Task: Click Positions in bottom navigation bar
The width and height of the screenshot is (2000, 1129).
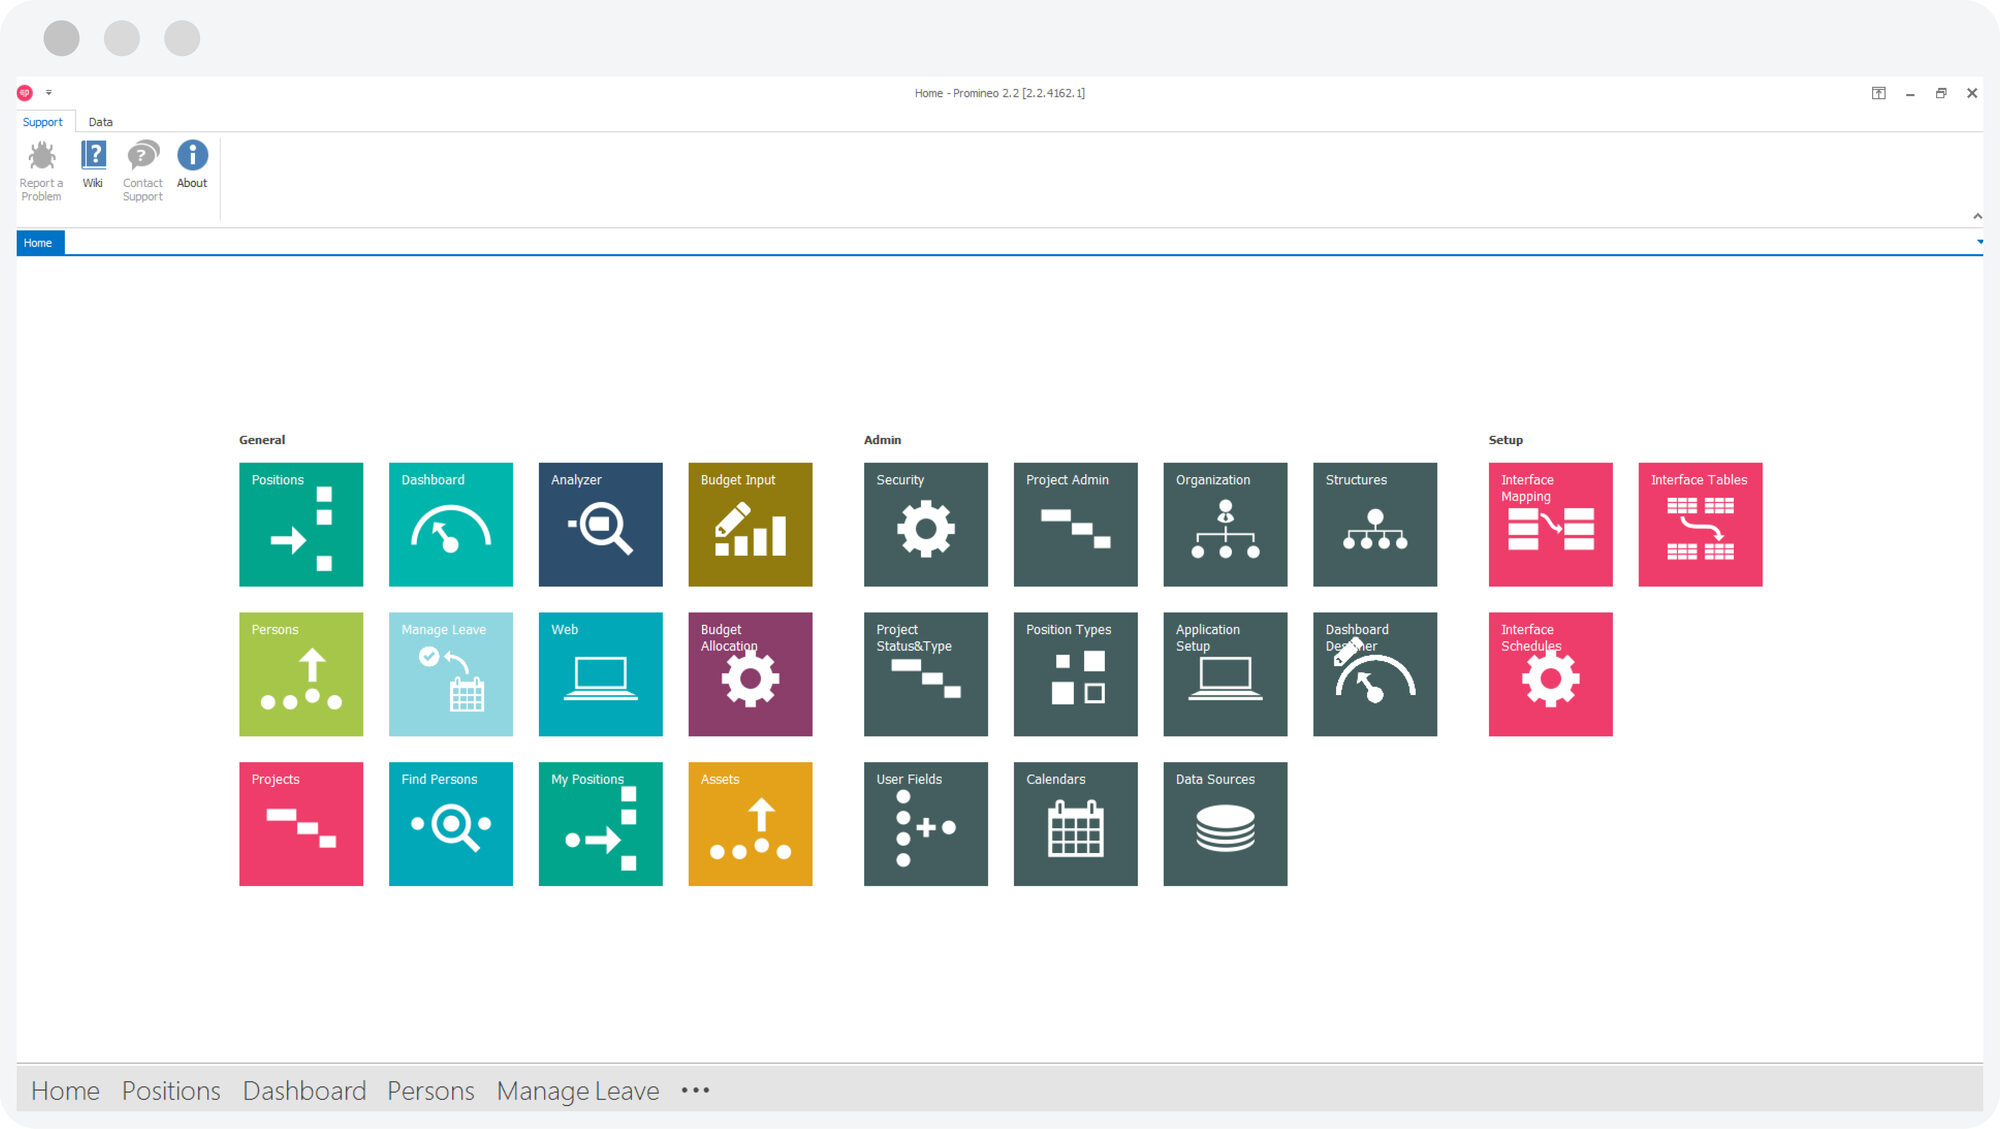Action: click(x=171, y=1090)
